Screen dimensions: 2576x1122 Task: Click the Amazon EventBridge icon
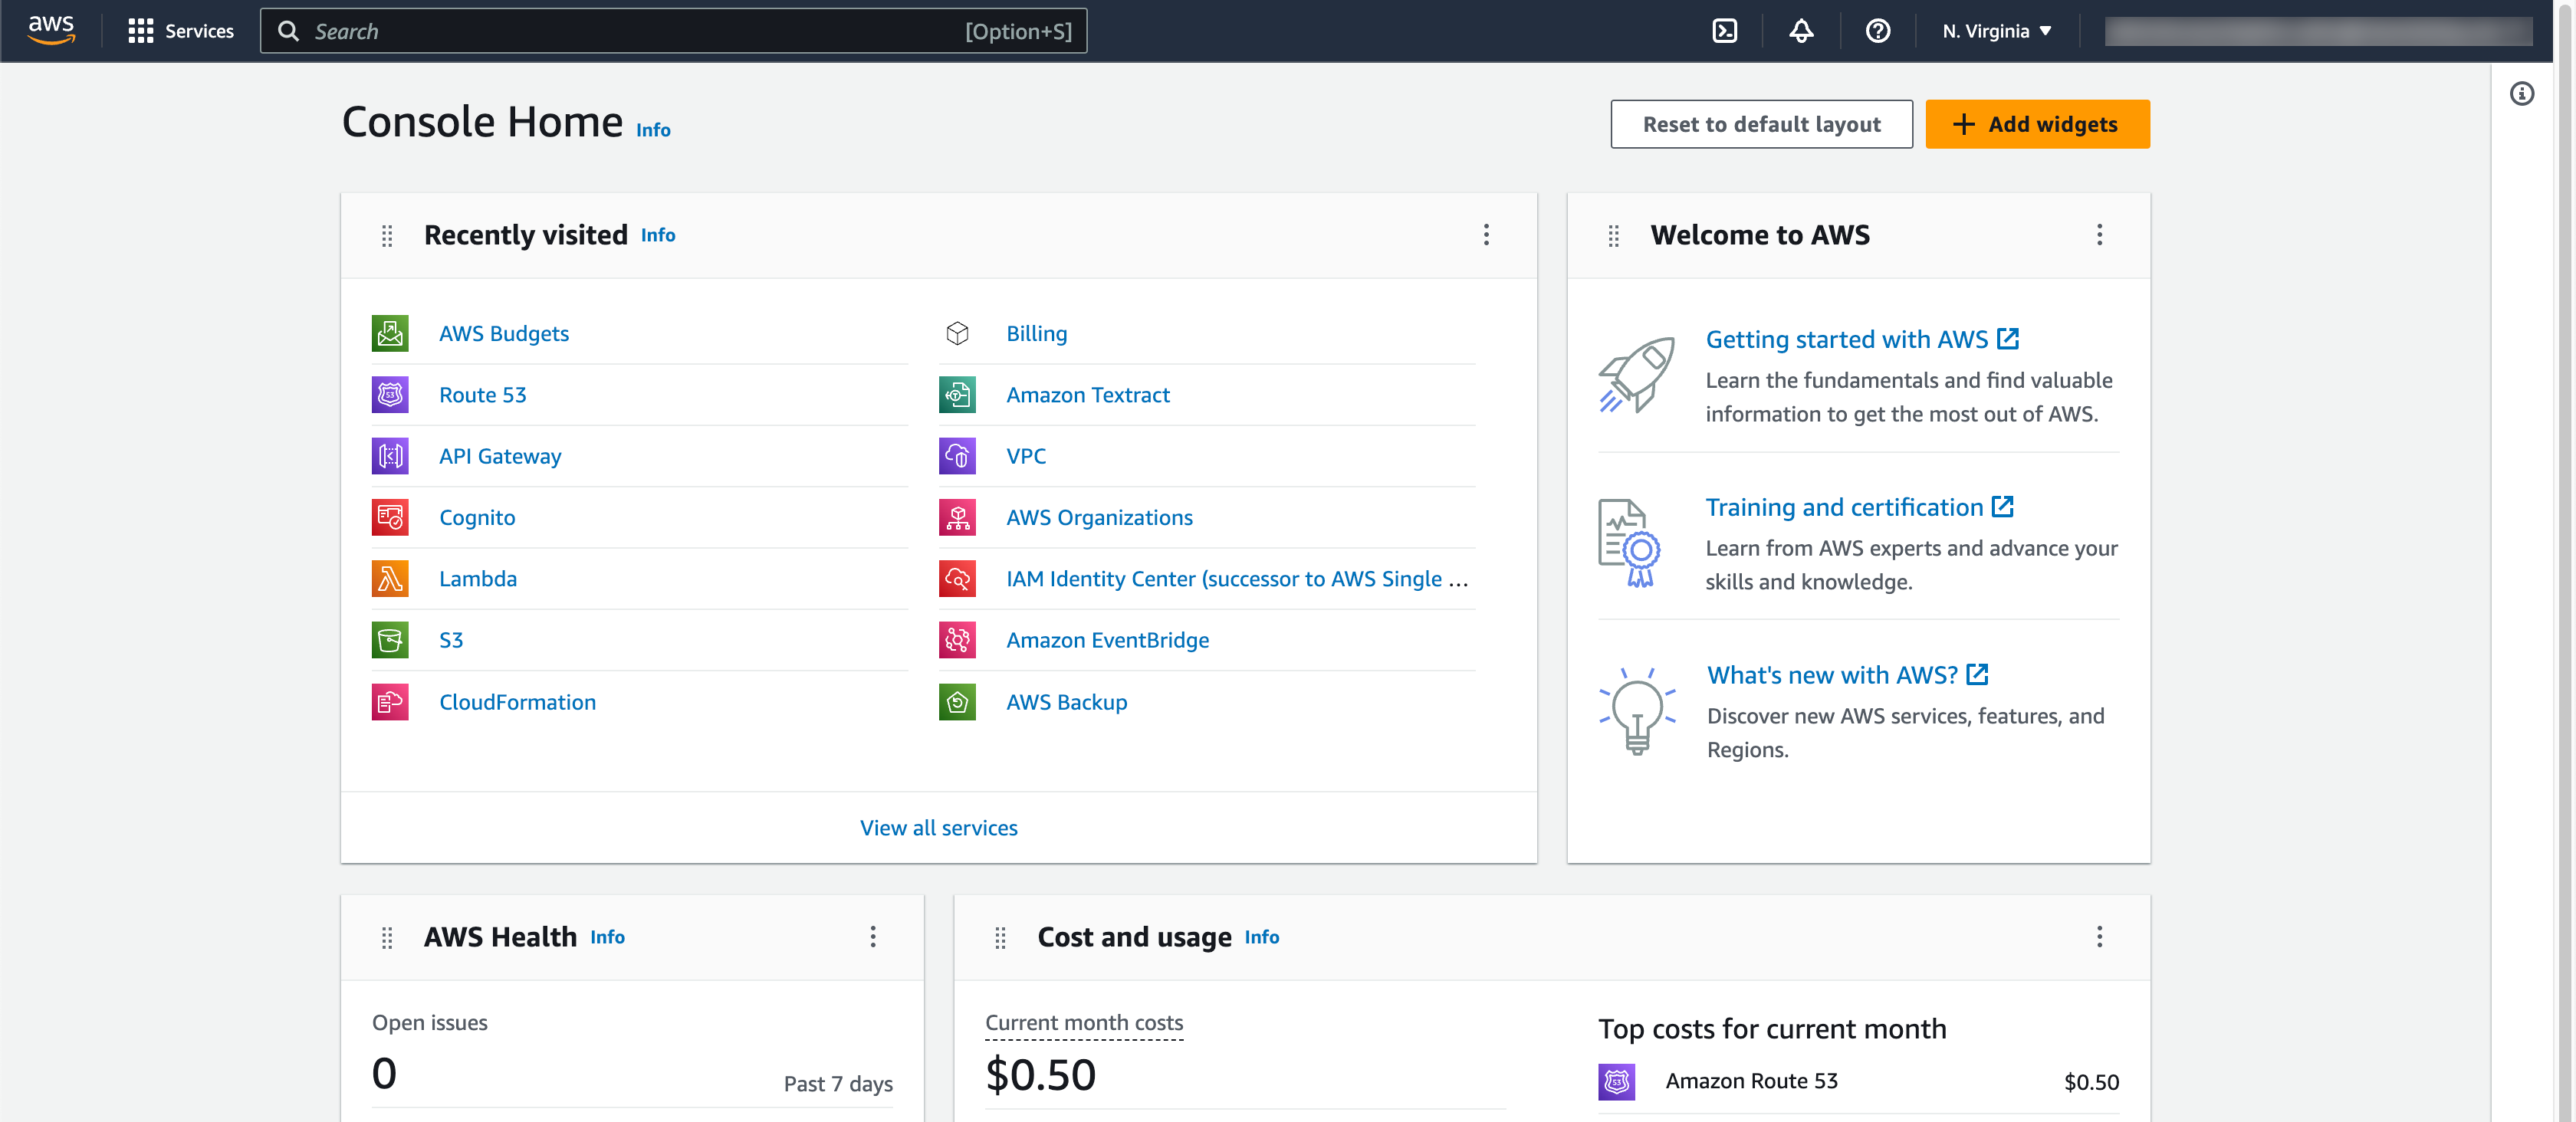tap(957, 640)
